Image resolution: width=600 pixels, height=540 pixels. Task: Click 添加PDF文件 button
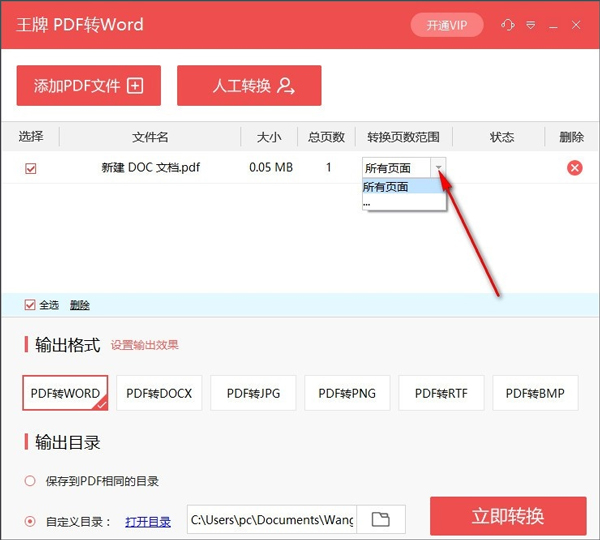pyautogui.click(x=89, y=85)
